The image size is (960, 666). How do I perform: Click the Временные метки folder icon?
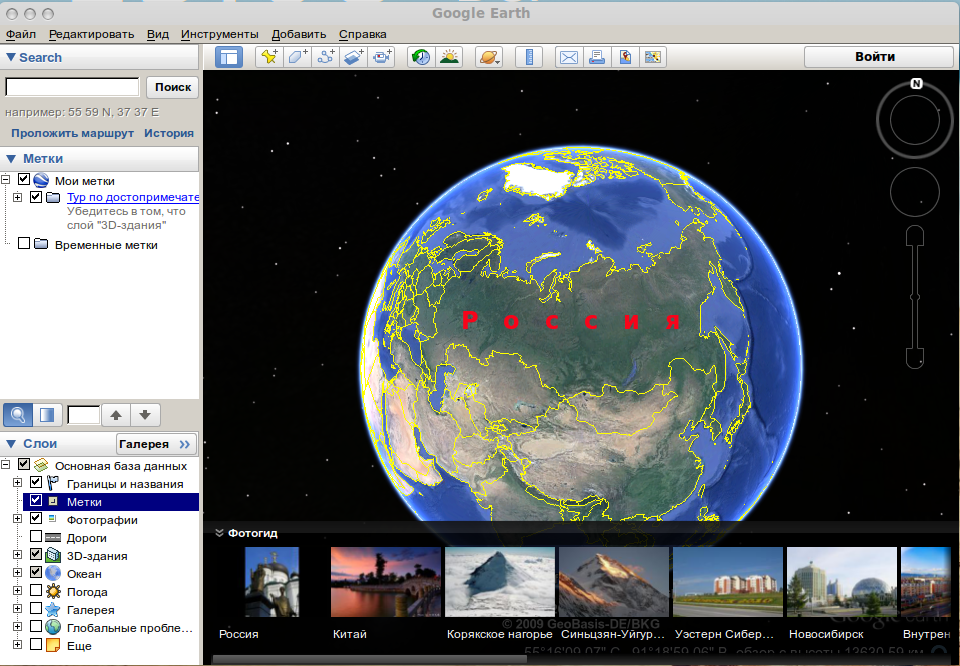point(41,244)
